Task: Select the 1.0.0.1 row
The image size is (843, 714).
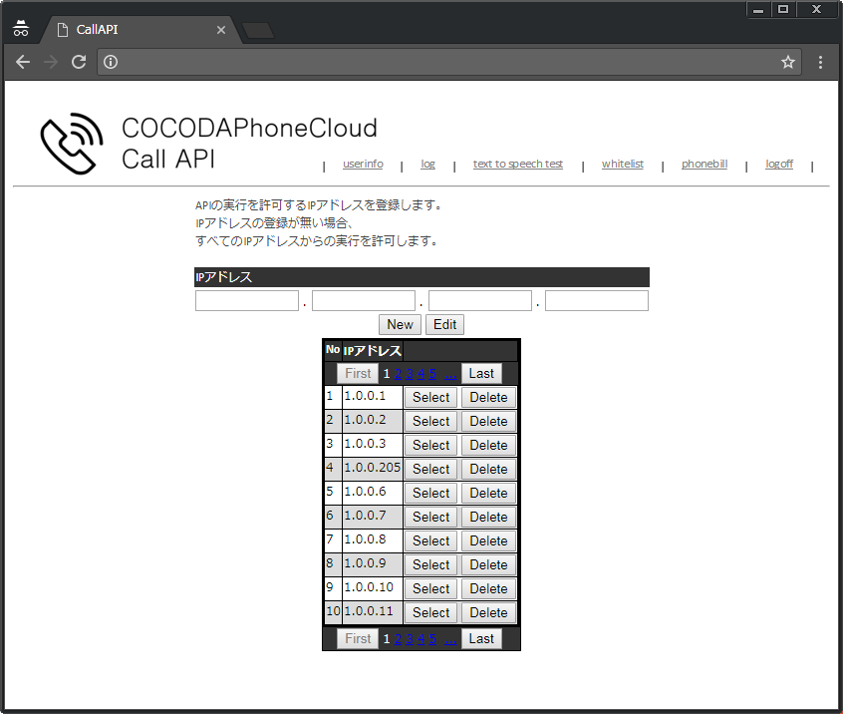Action: [431, 397]
